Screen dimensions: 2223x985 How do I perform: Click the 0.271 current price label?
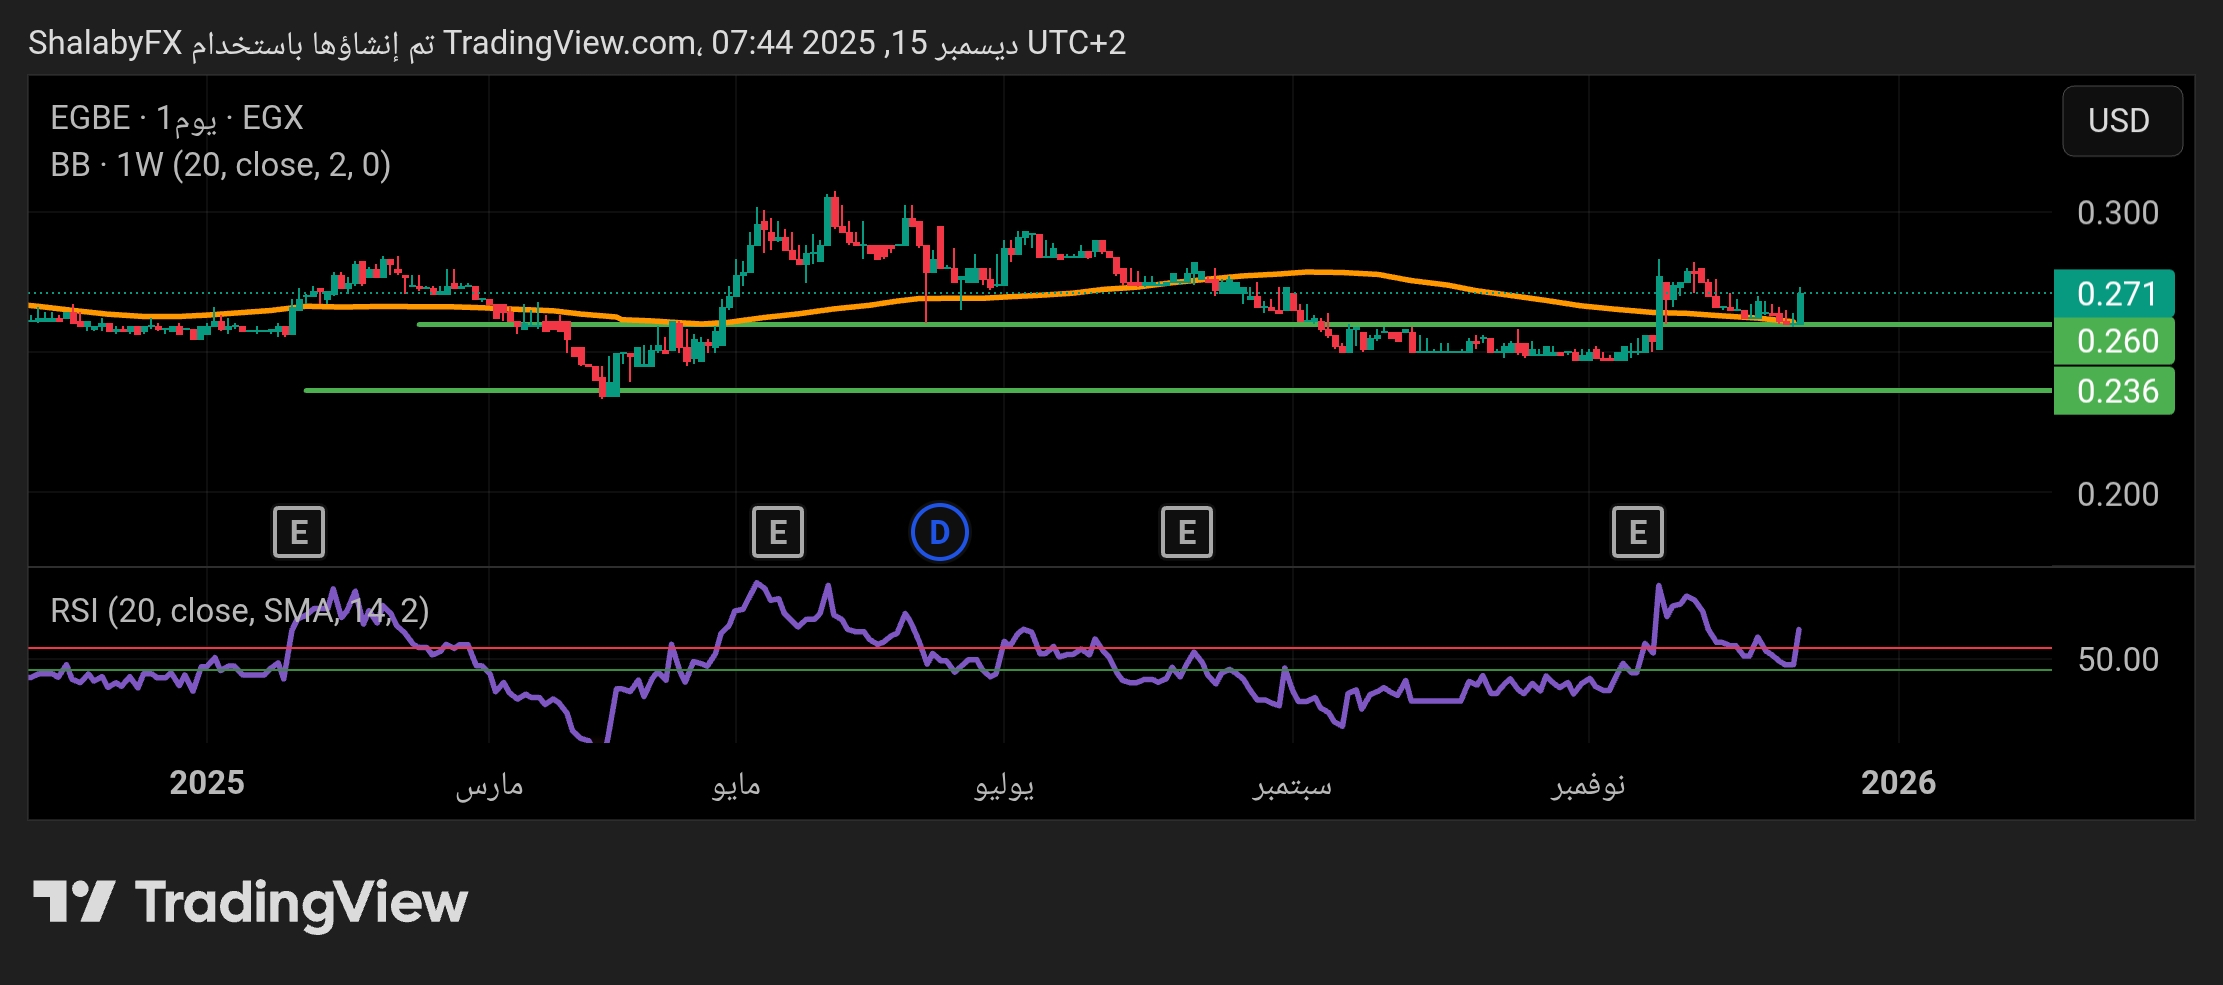point(2114,294)
